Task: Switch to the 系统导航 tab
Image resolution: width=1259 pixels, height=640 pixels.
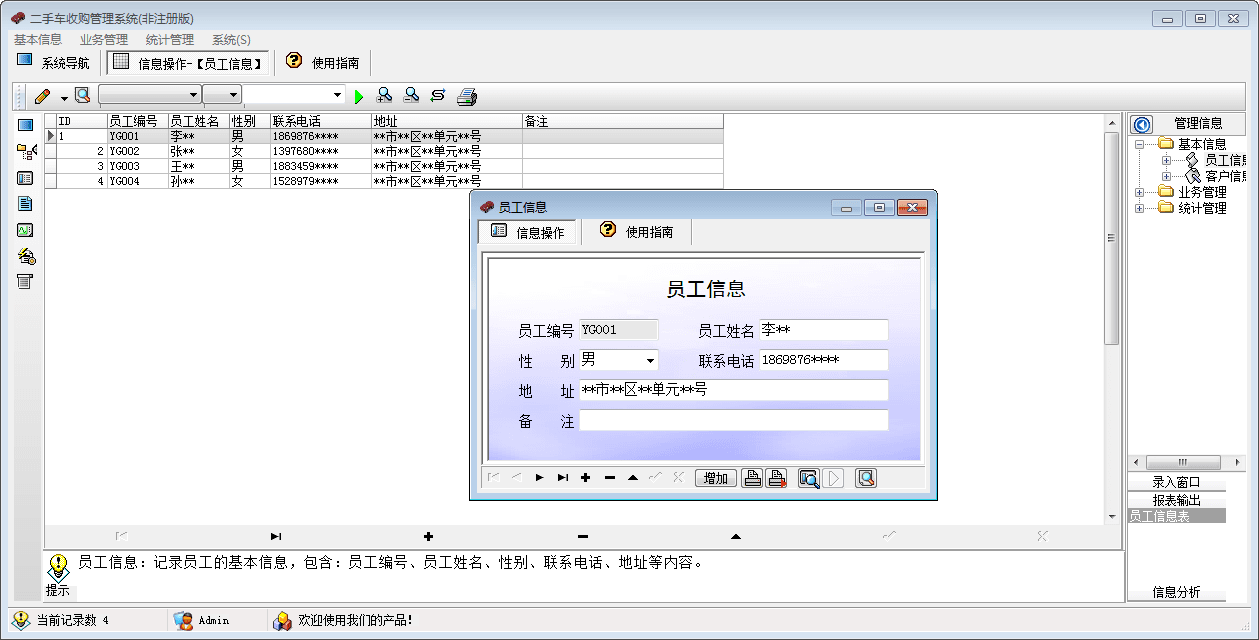Action: [x=53, y=62]
